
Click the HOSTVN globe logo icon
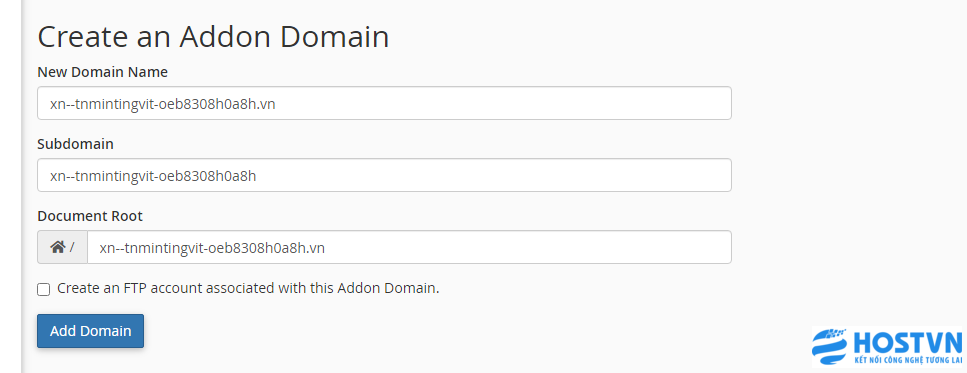coord(829,347)
